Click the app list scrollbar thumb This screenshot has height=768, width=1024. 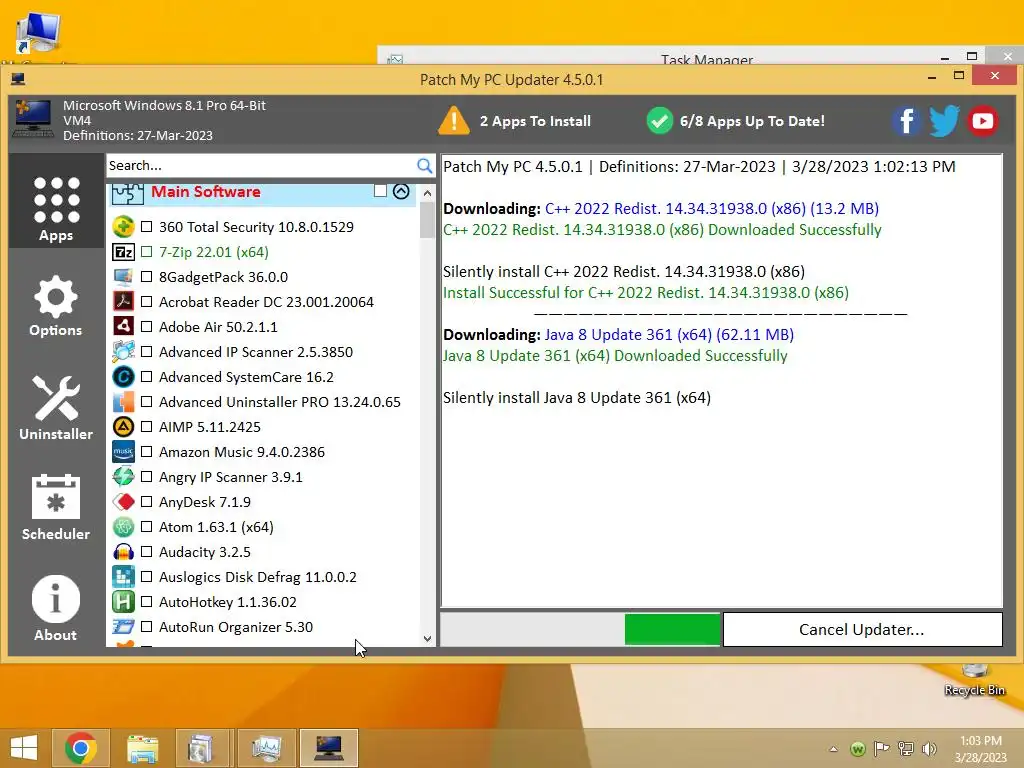pos(427,220)
